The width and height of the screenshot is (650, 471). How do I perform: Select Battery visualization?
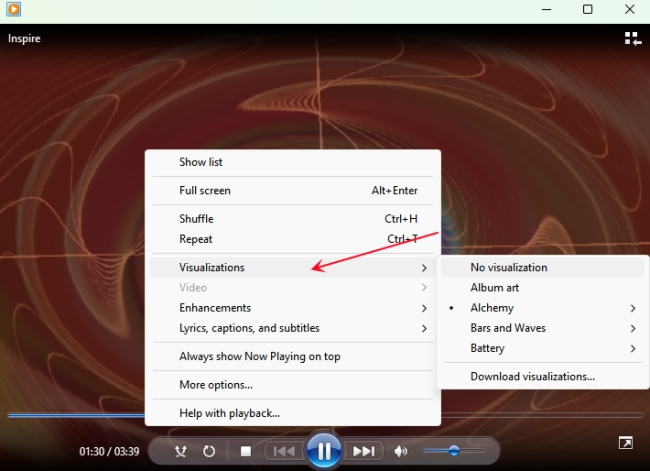coord(543,348)
